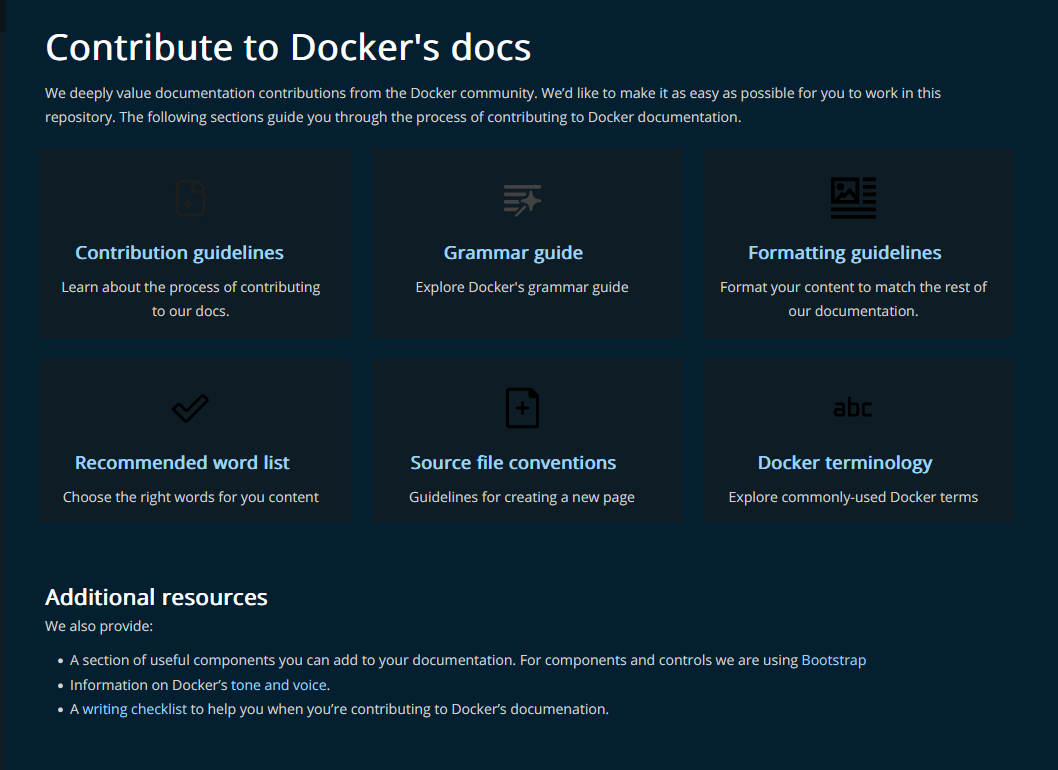
Task: Follow the writing checklist link
Action: click(x=134, y=709)
